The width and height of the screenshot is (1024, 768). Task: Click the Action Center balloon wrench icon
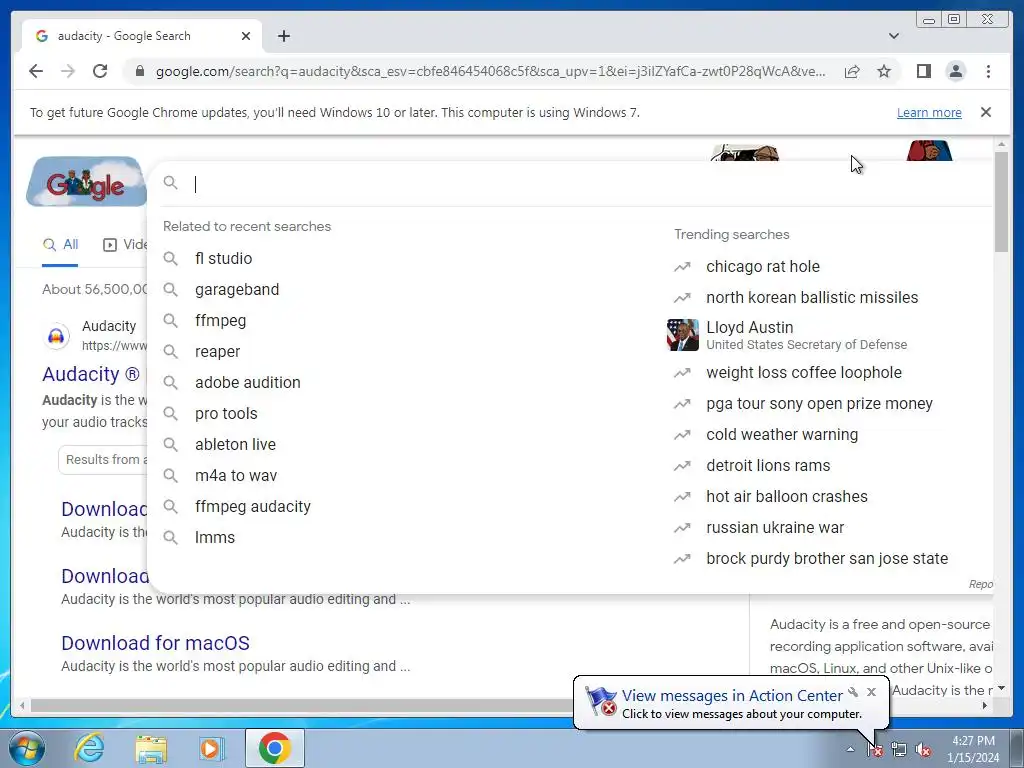click(x=853, y=692)
